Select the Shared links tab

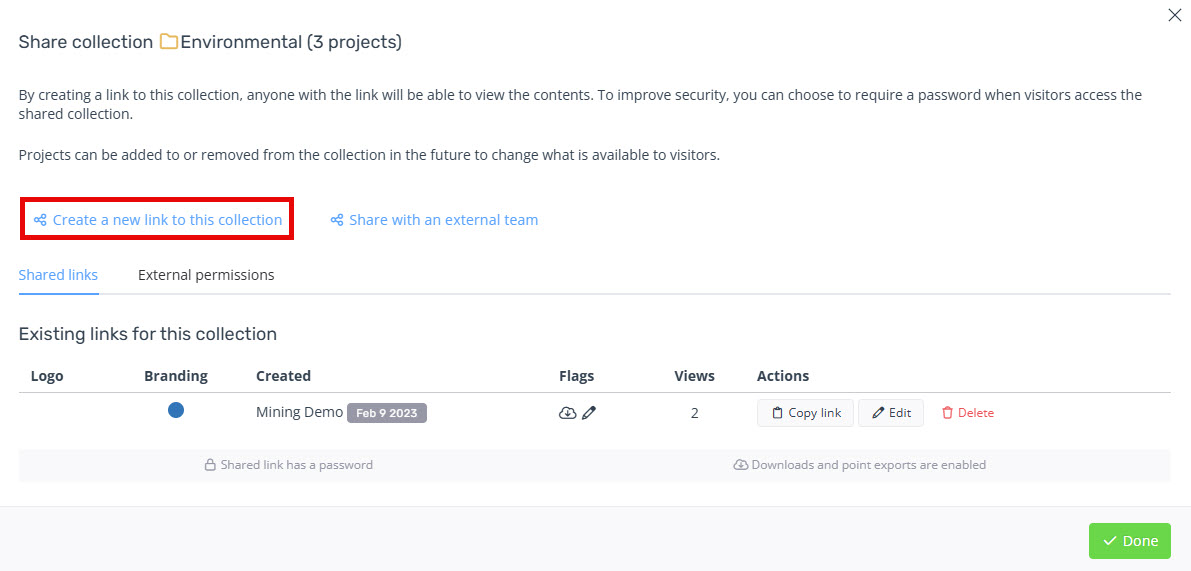pos(58,275)
